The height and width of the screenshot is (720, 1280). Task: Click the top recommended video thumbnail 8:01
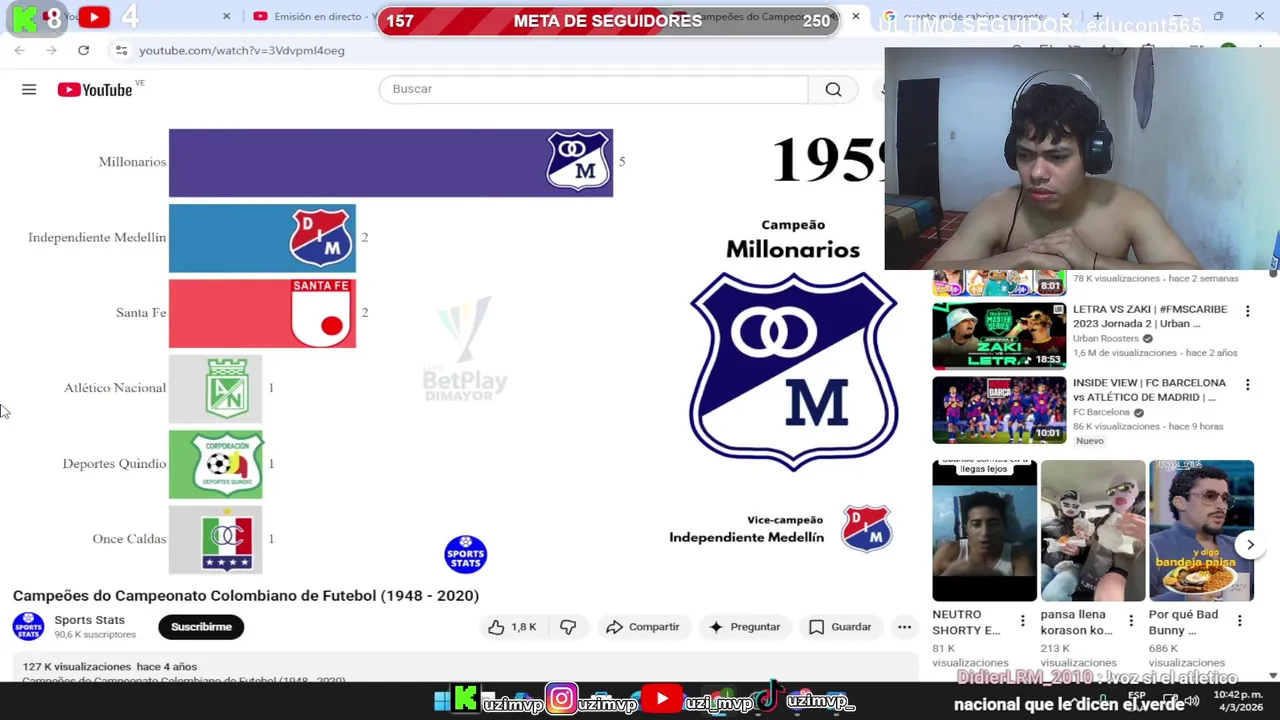coord(999,283)
